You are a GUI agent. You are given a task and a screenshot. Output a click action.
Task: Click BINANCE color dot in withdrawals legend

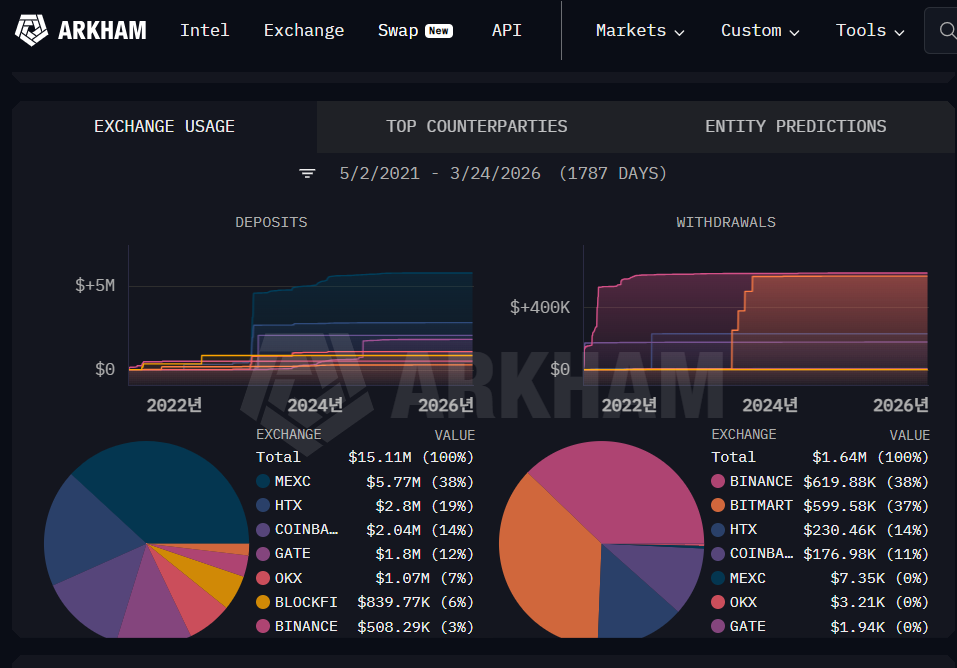[718, 481]
